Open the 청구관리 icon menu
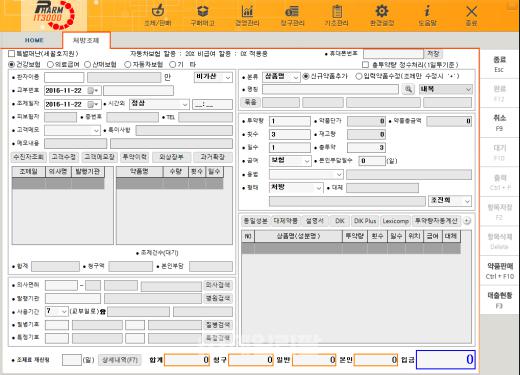Image resolution: width=520 pixels, height=375 pixels. 292,16
